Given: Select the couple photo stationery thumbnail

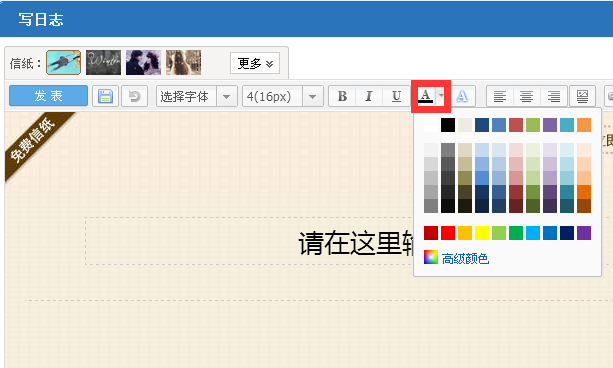Looking at the screenshot, I should (143, 63).
